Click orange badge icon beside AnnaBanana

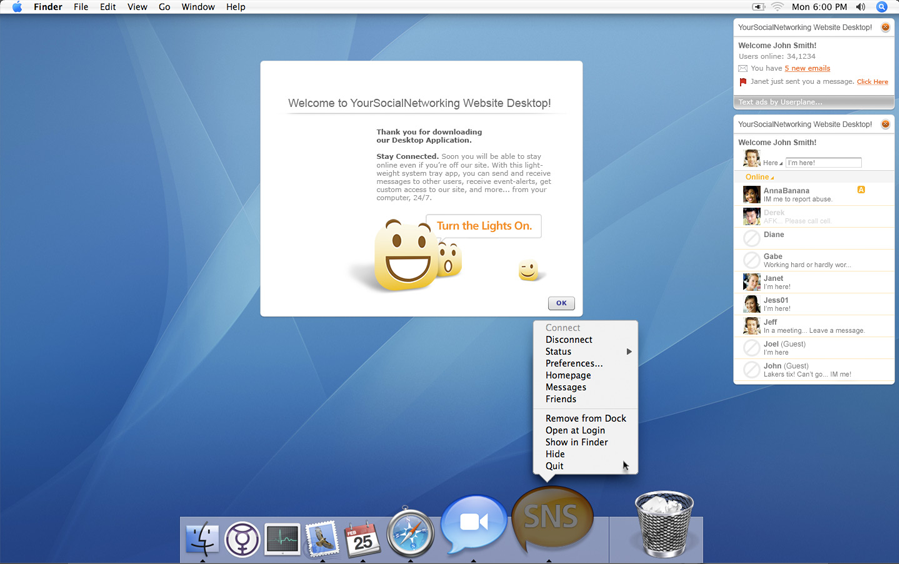click(860, 190)
